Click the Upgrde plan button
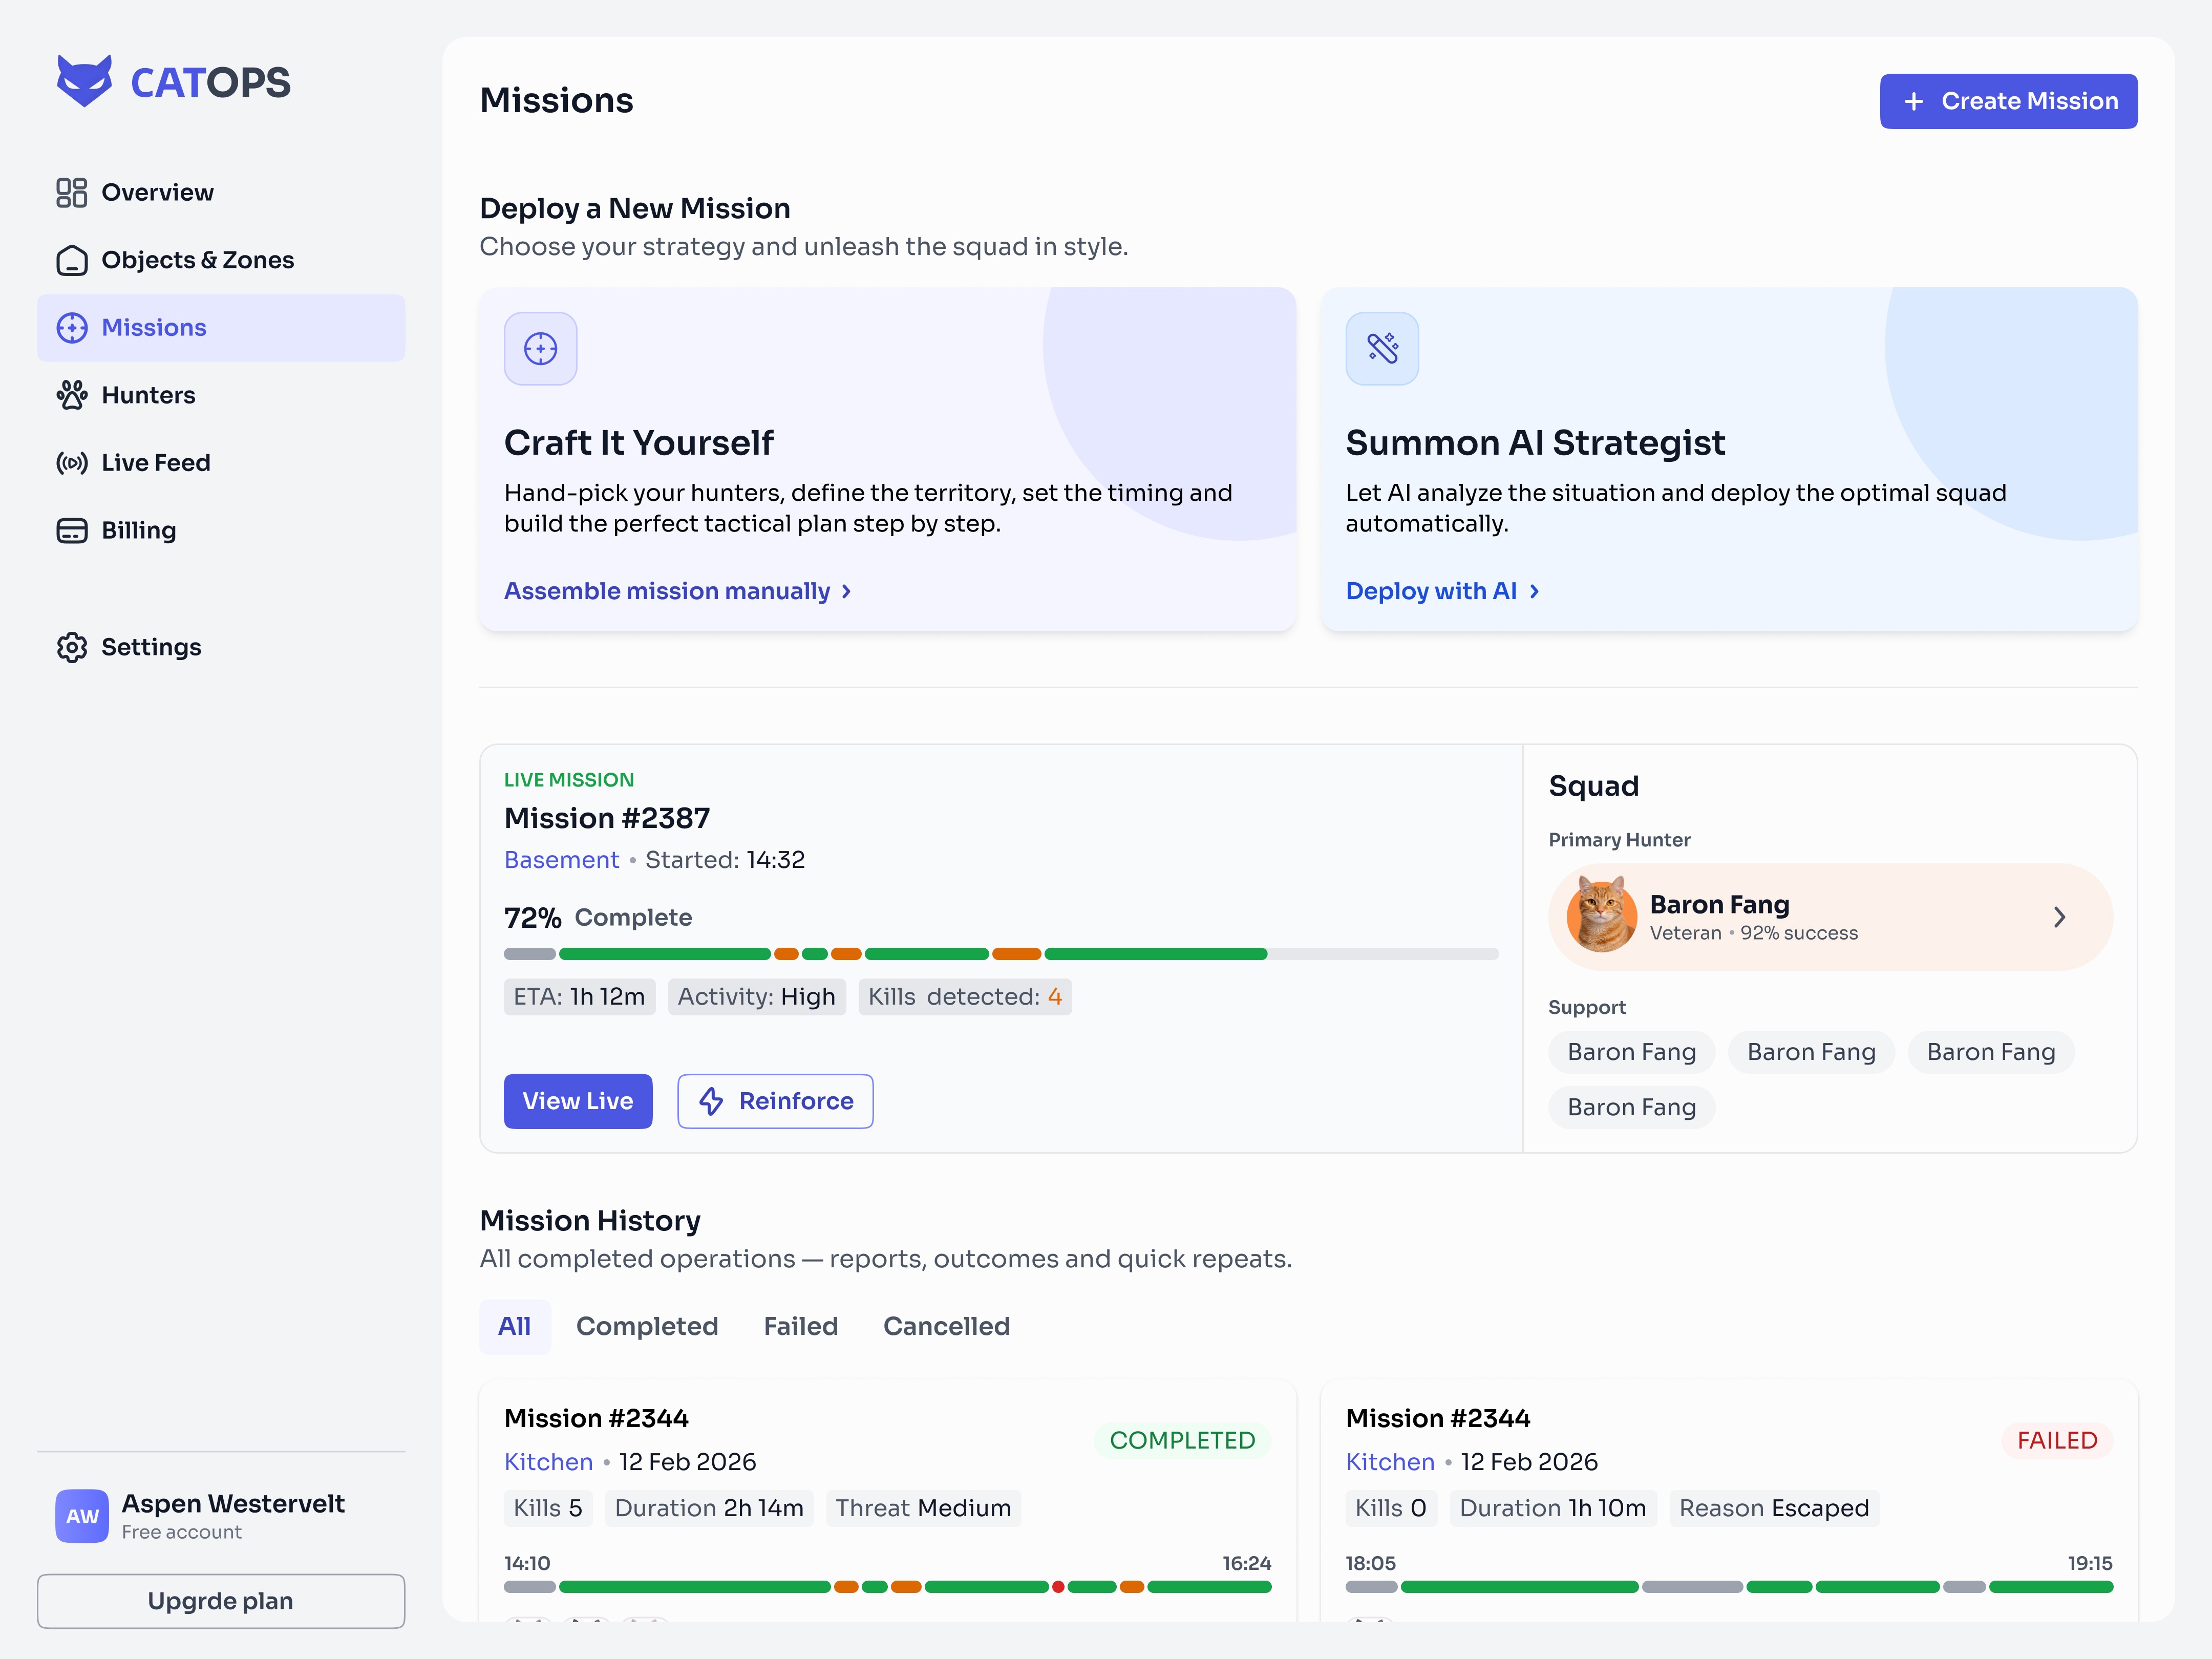 [x=221, y=1601]
